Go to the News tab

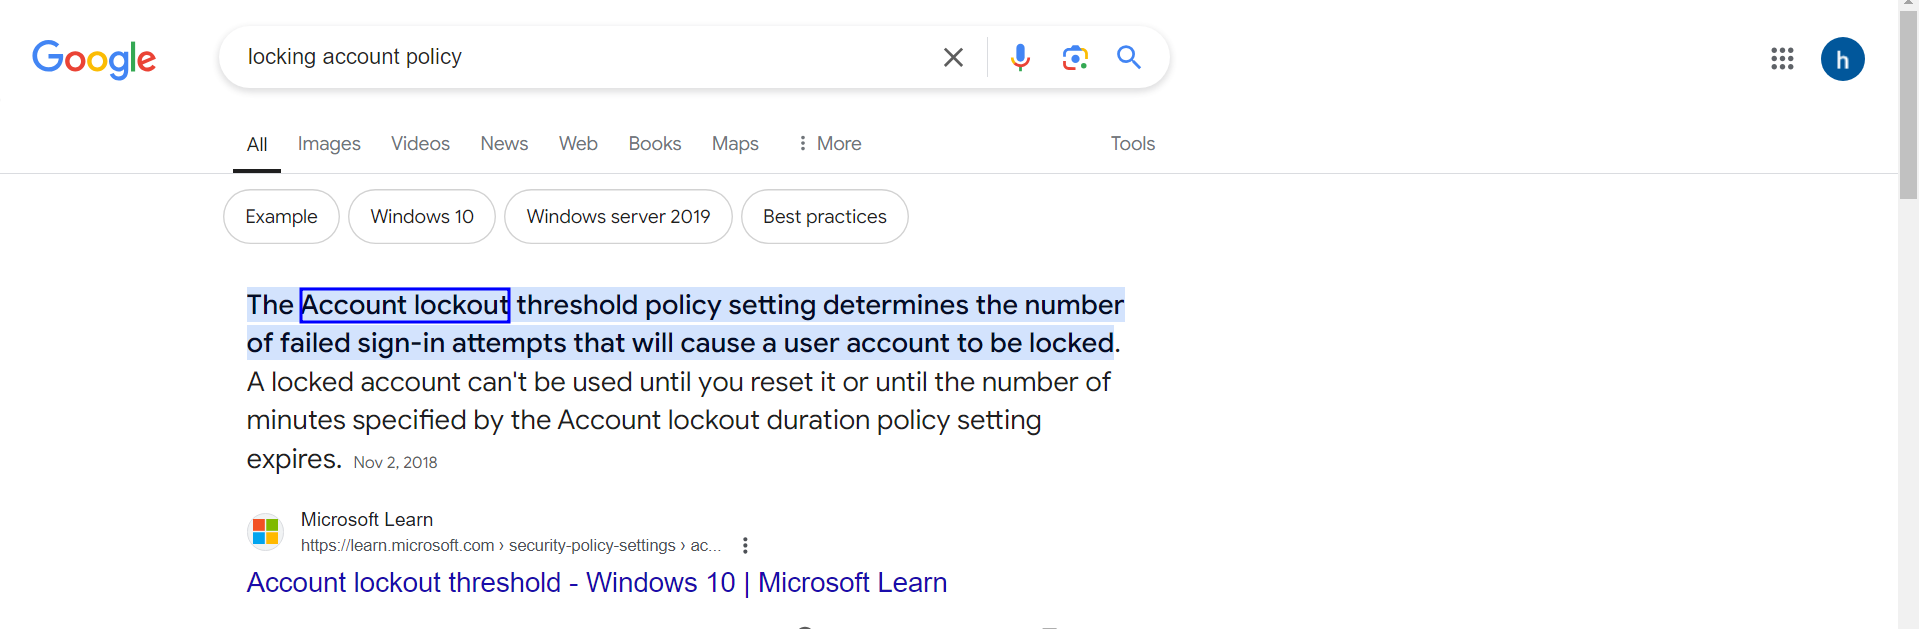504,144
